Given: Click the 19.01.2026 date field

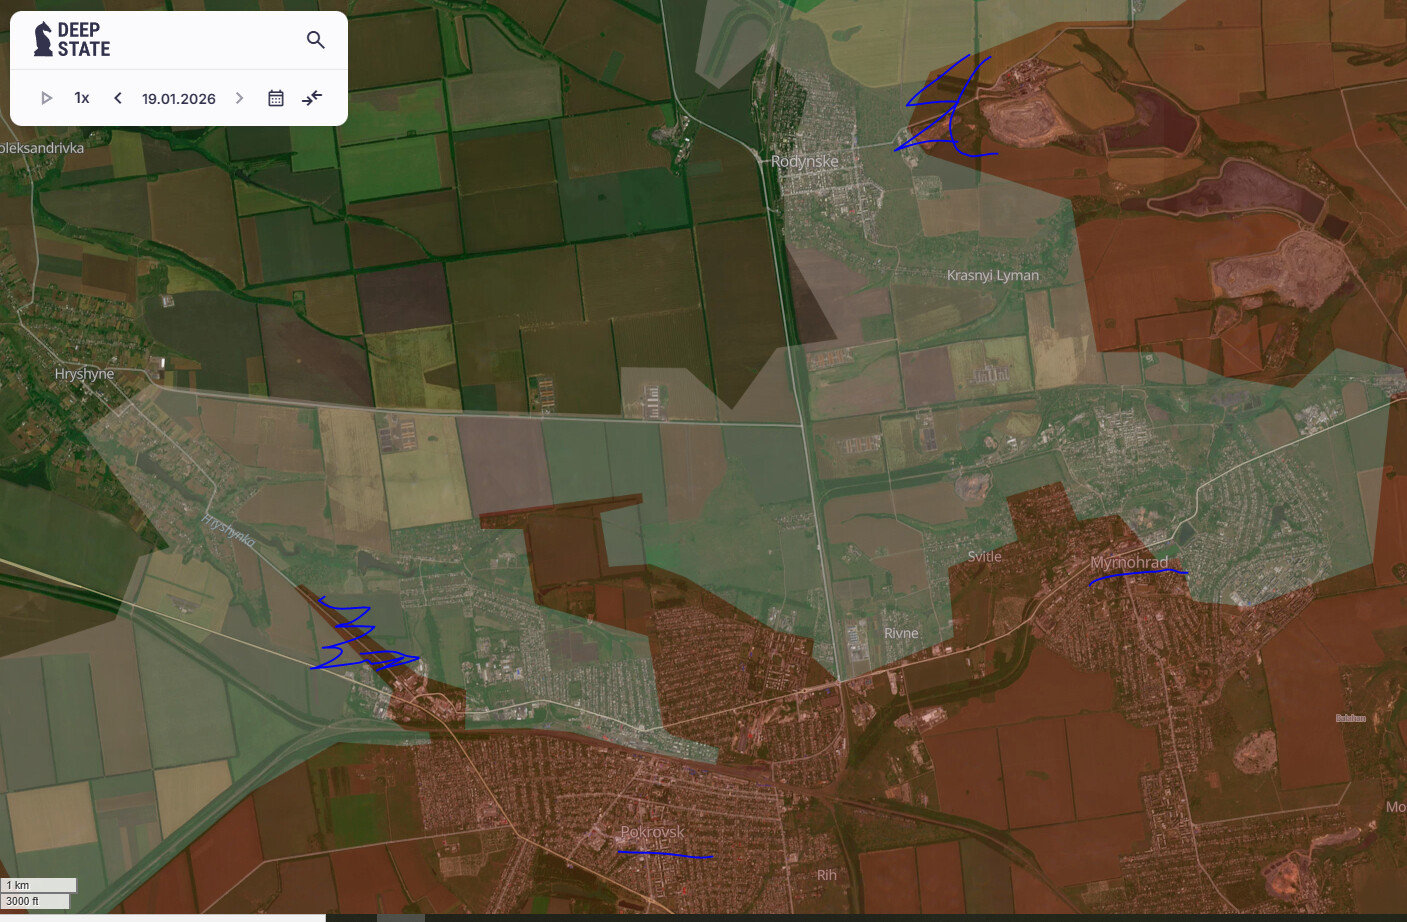Looking at the screenshot, I should [178, 98].
